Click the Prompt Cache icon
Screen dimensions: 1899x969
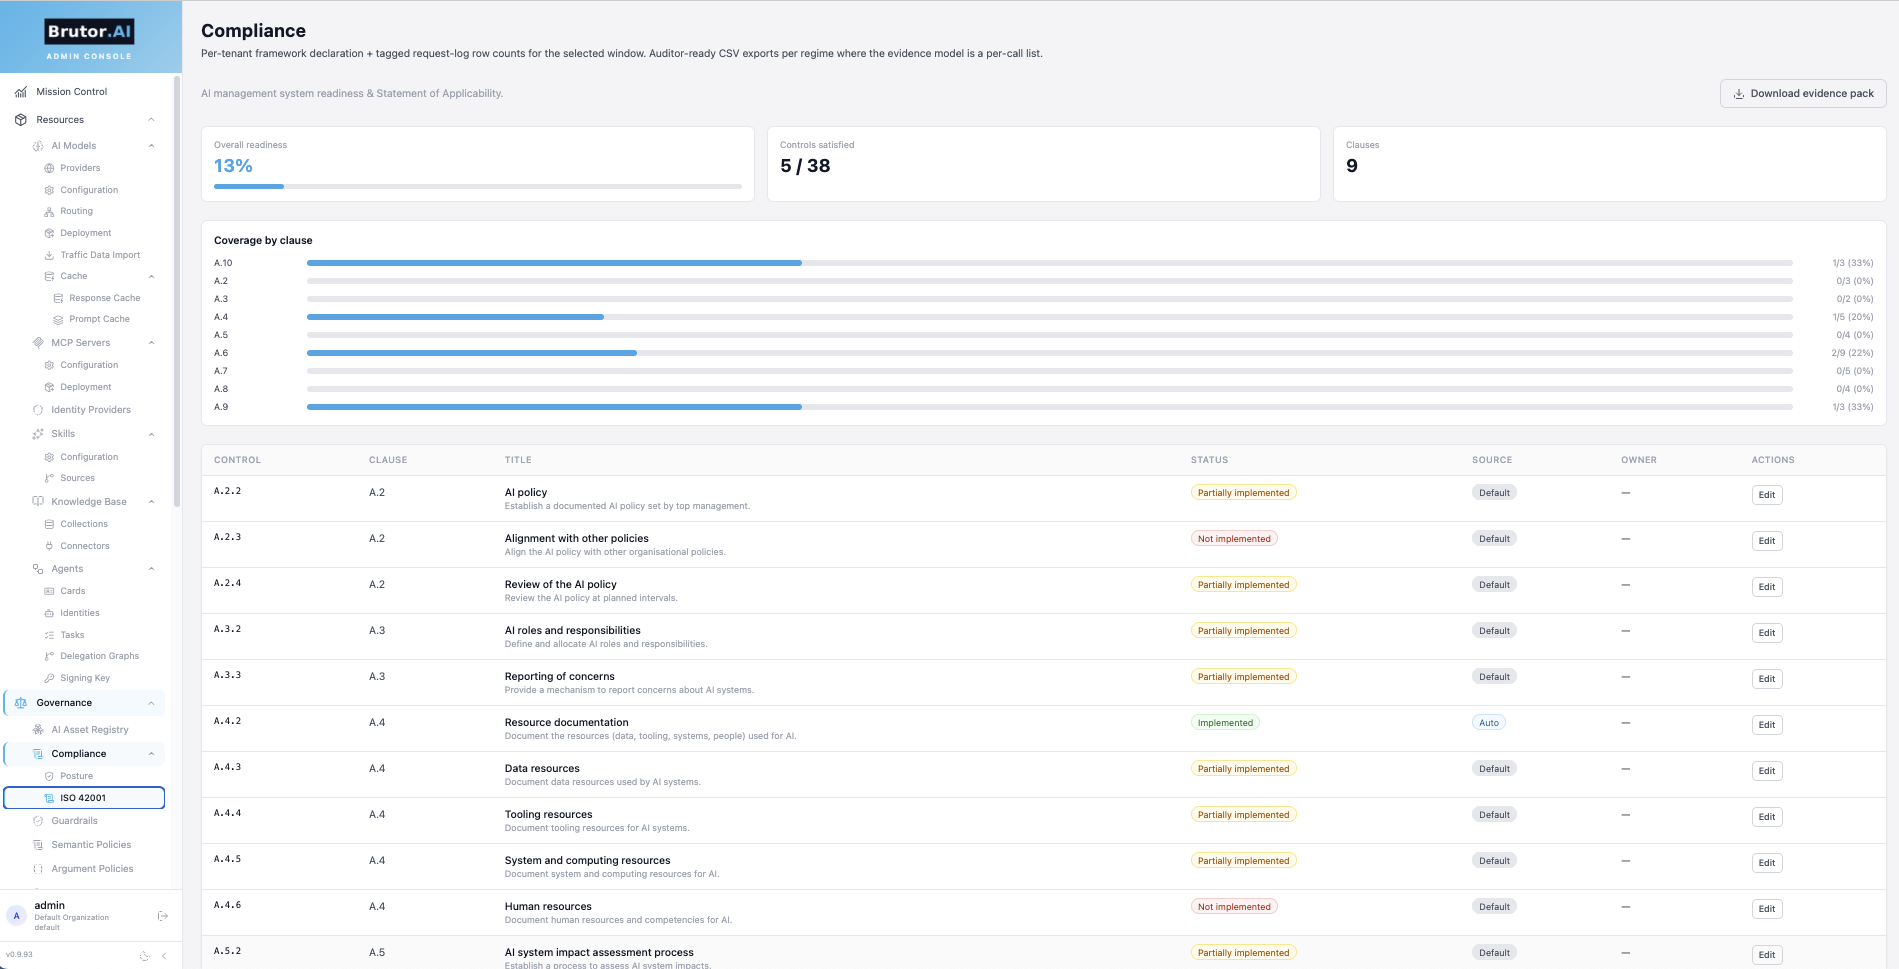(x=58, y=319)
